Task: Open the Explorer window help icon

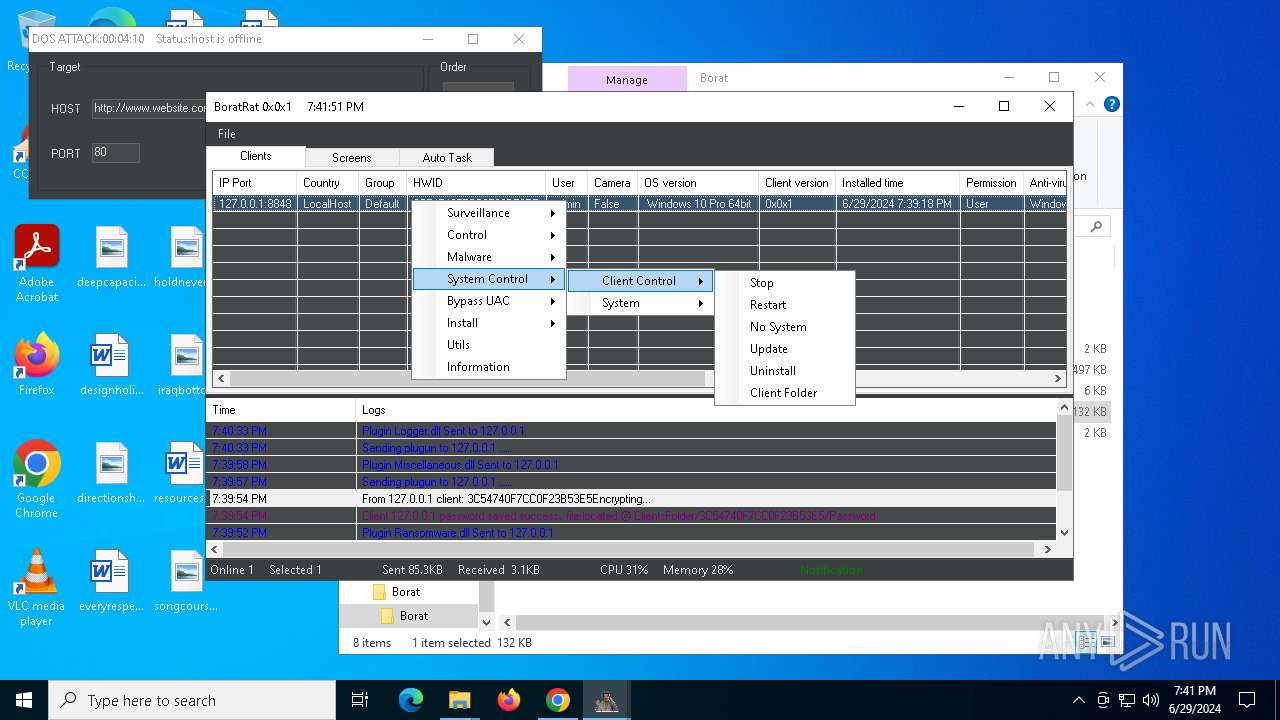Action: [x=1111, y=104]
